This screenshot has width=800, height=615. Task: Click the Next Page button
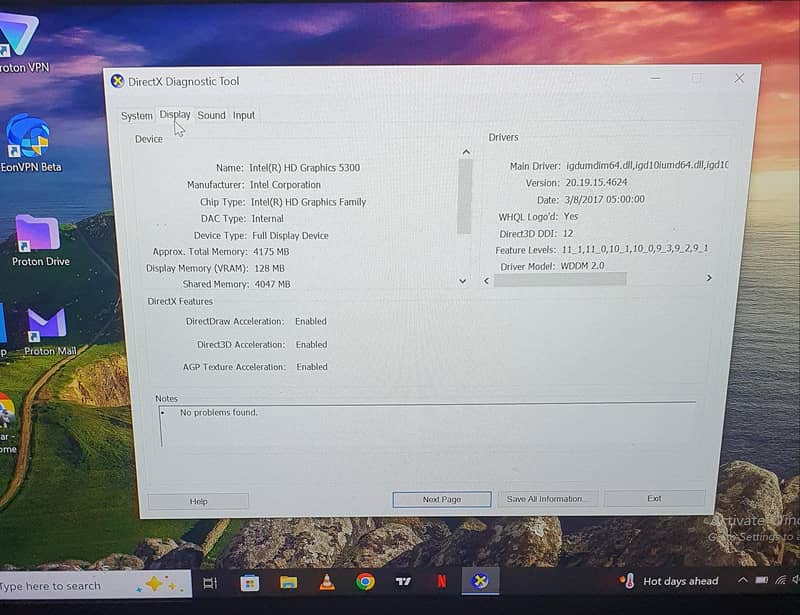click(440, 499)
